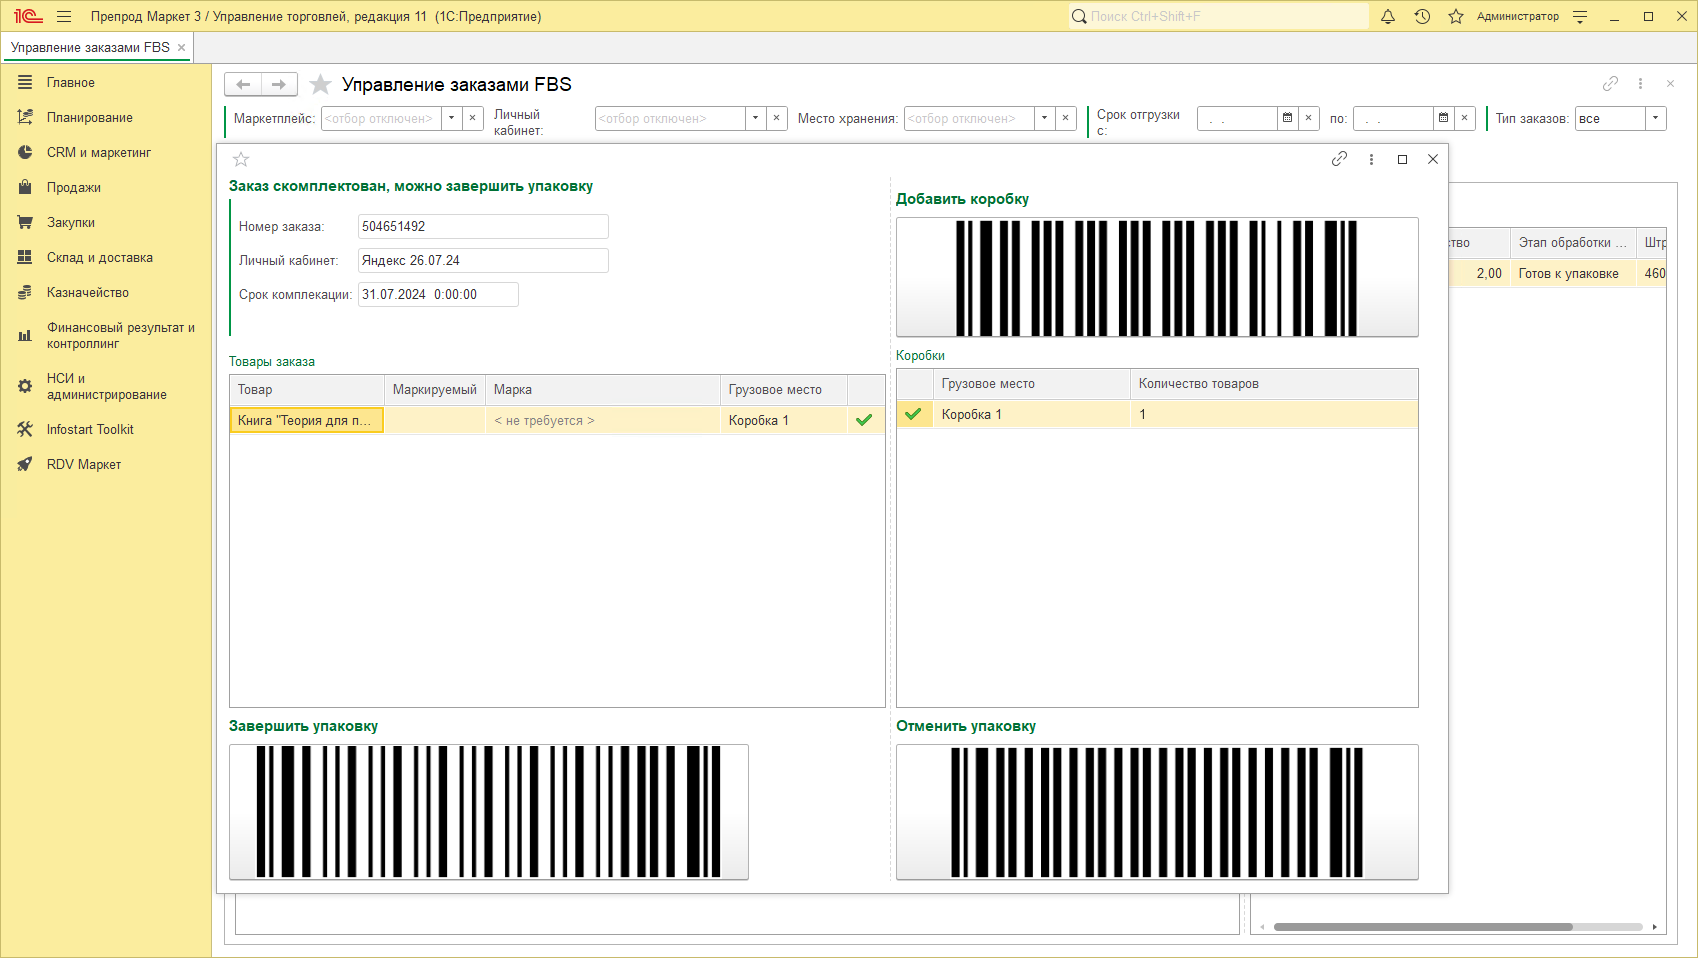Navigate back with the left arrow
This screenshot has width=1698, height=958.
(x=243, y=85)
